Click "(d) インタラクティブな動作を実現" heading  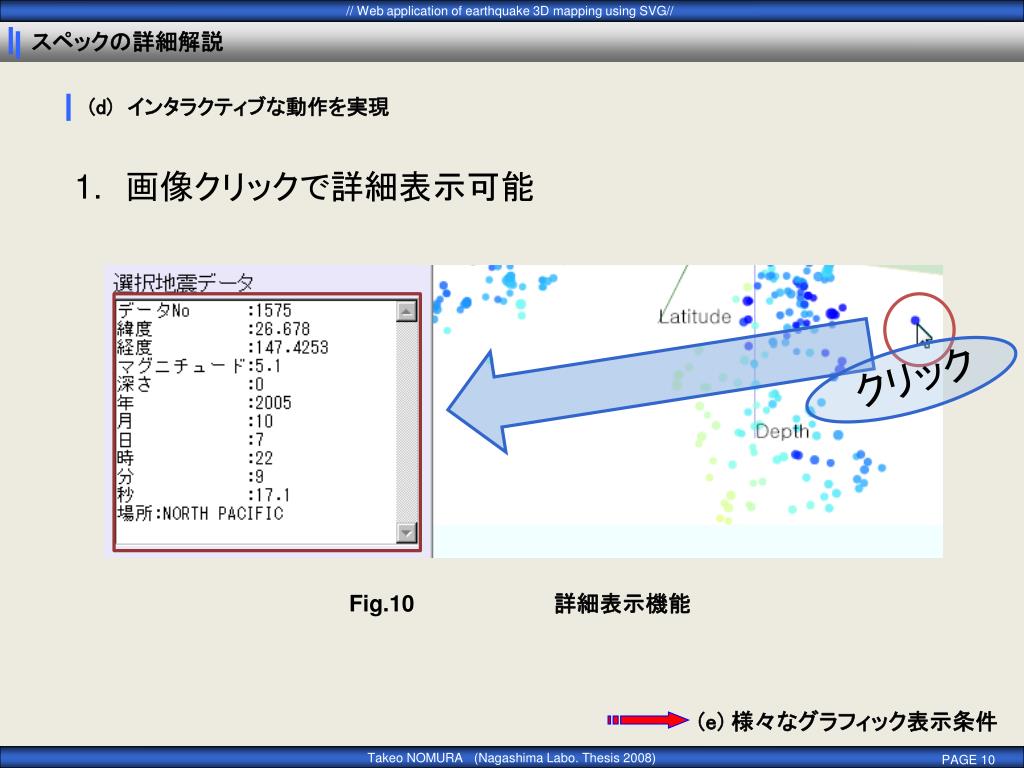click(x=238, y=107)
